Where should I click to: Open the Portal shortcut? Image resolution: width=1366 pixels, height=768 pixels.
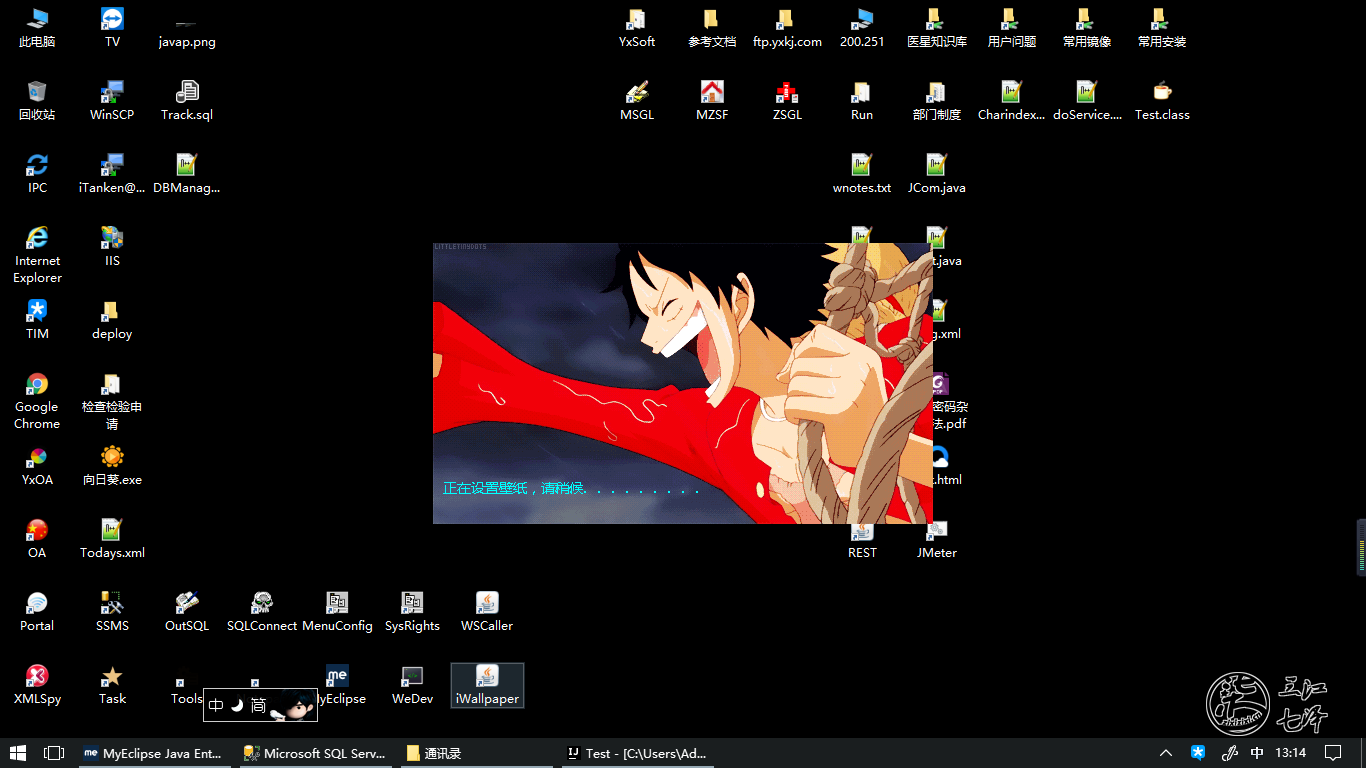pos(37,612)
